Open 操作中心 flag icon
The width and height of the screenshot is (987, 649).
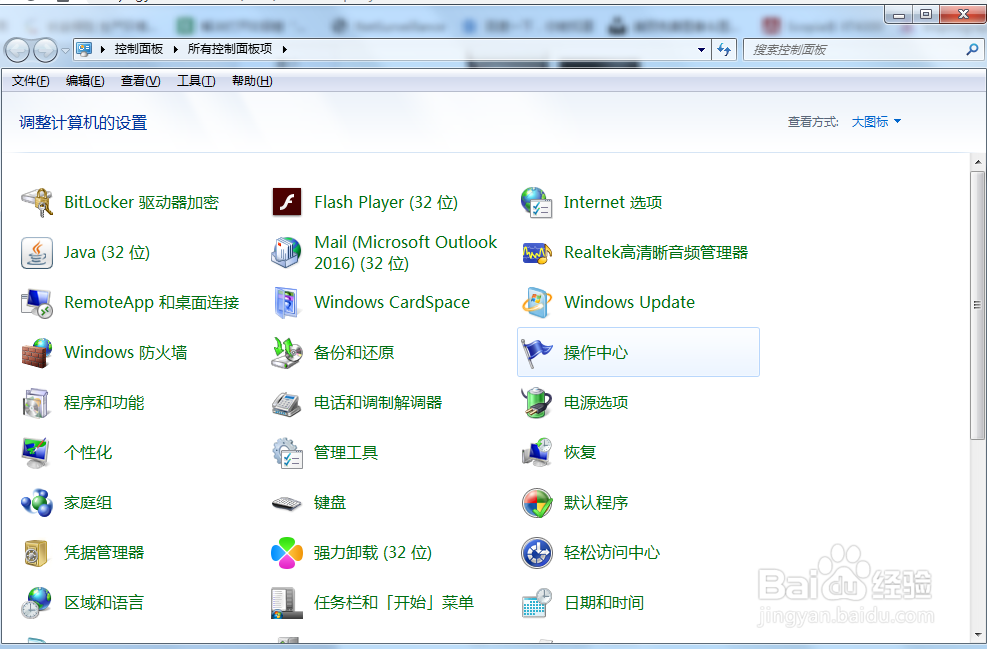coord(536,353)
